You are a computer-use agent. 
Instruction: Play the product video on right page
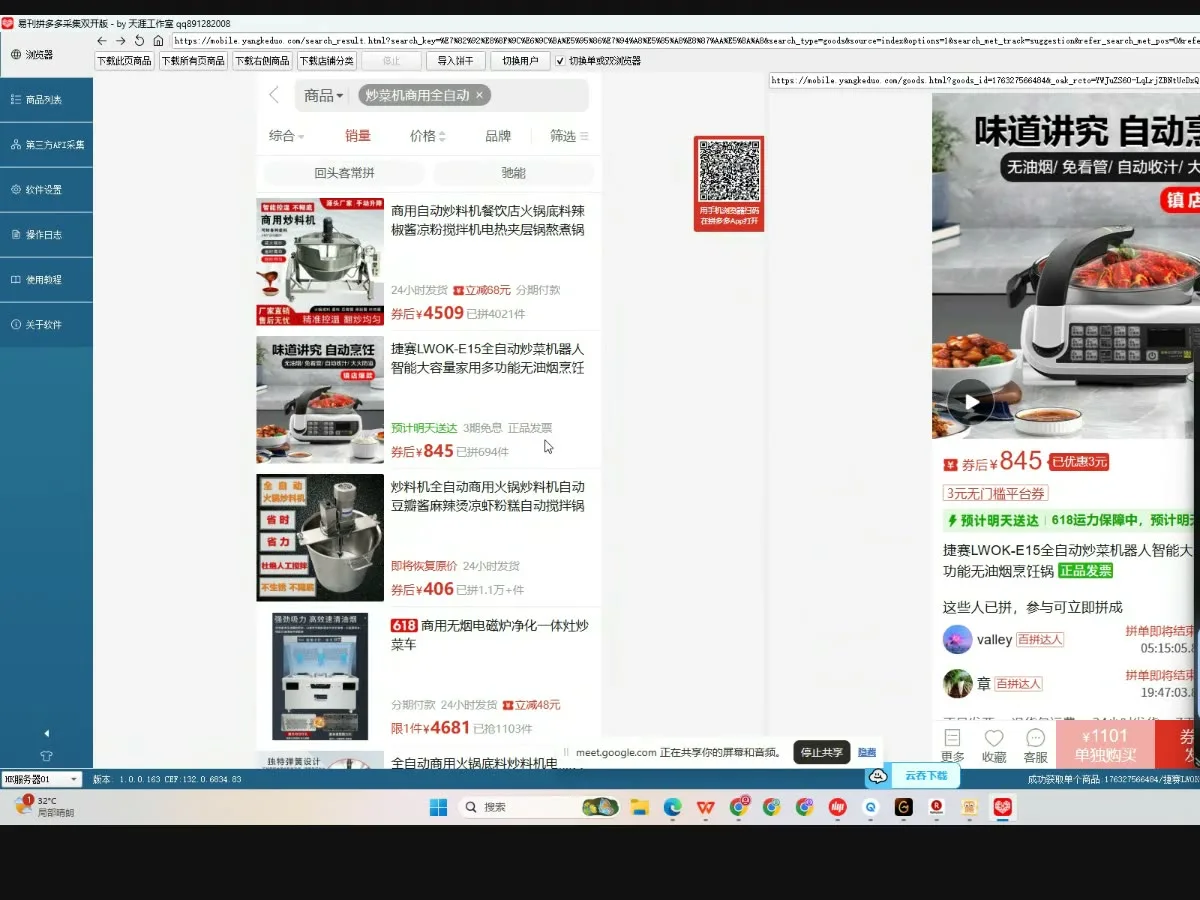pyautogui.click(x=970, y=402)
